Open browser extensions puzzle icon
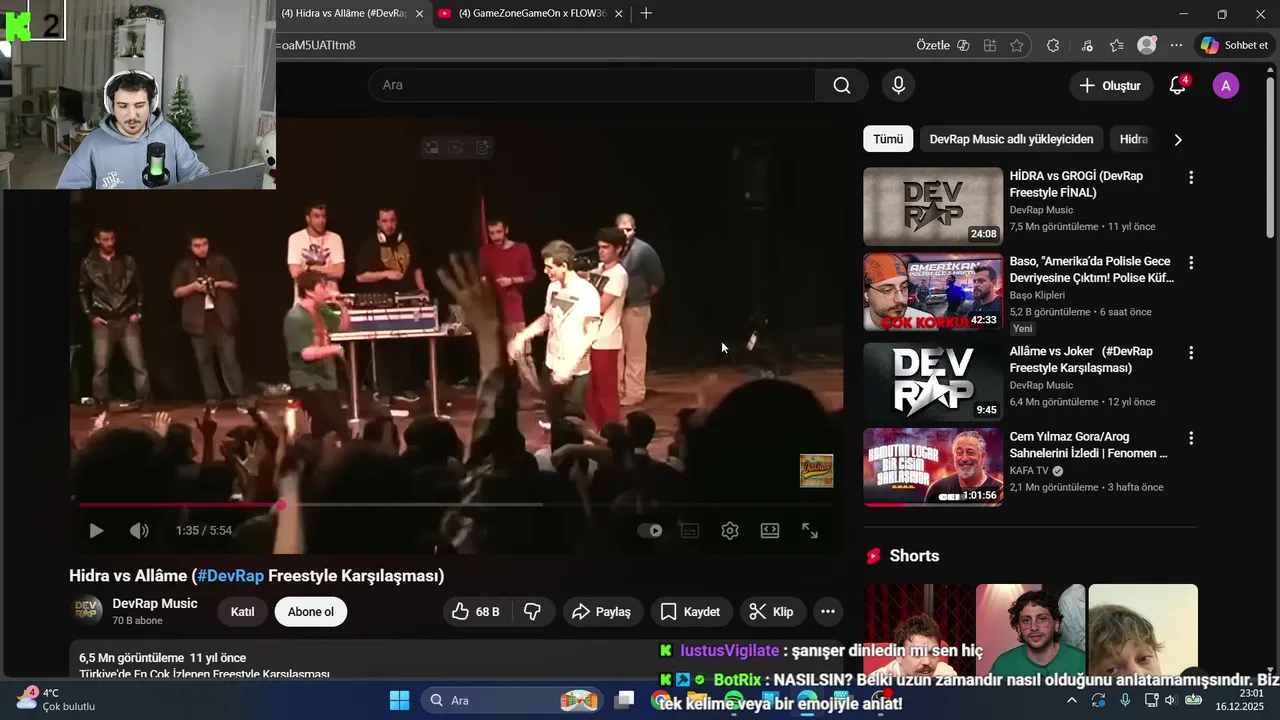Screen dimensions: 1280x720 click(1053, 45)
